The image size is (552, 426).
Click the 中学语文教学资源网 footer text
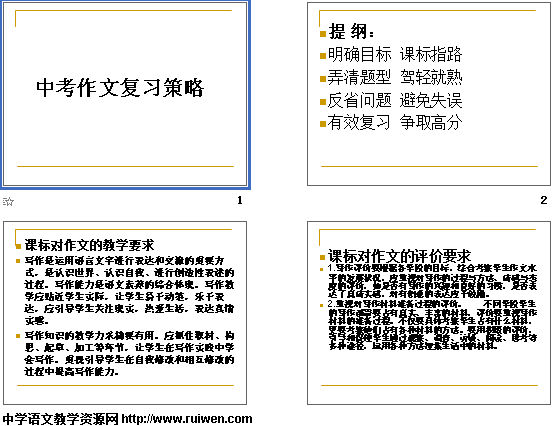(x=61, y=419)
